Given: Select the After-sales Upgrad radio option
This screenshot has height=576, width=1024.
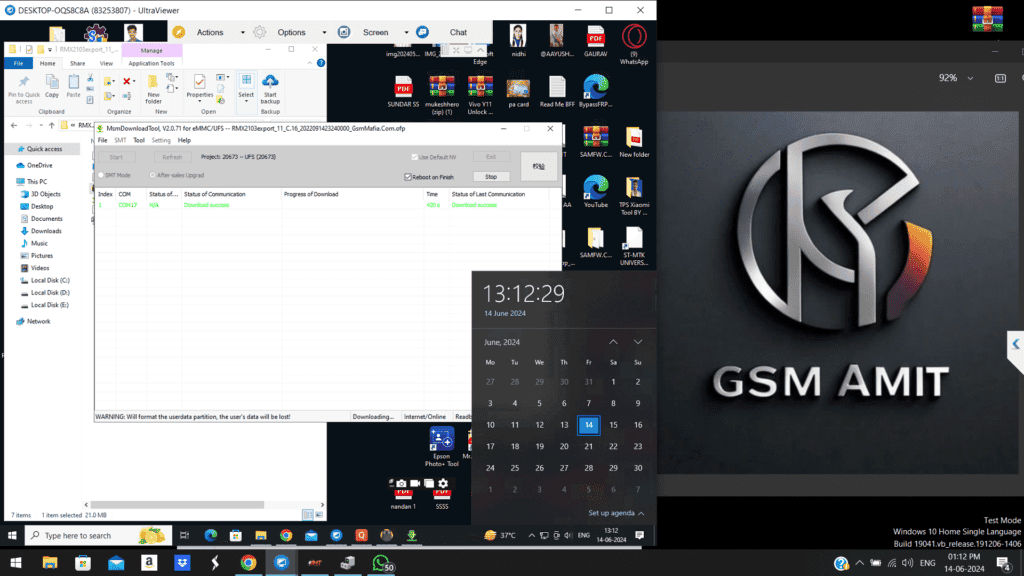Looking at the screenshot, I should (153, 175).
